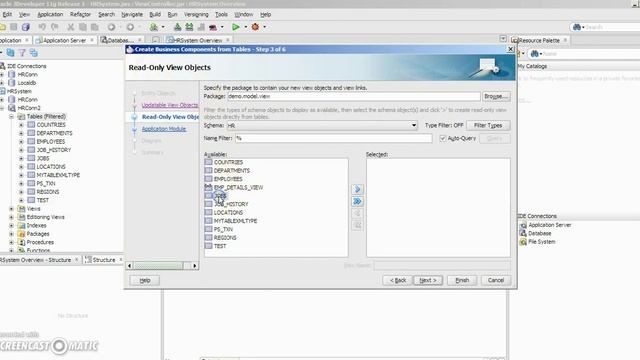640x360 pixels.
Task: Click the Name Filter input field
Action: [333, 138]
